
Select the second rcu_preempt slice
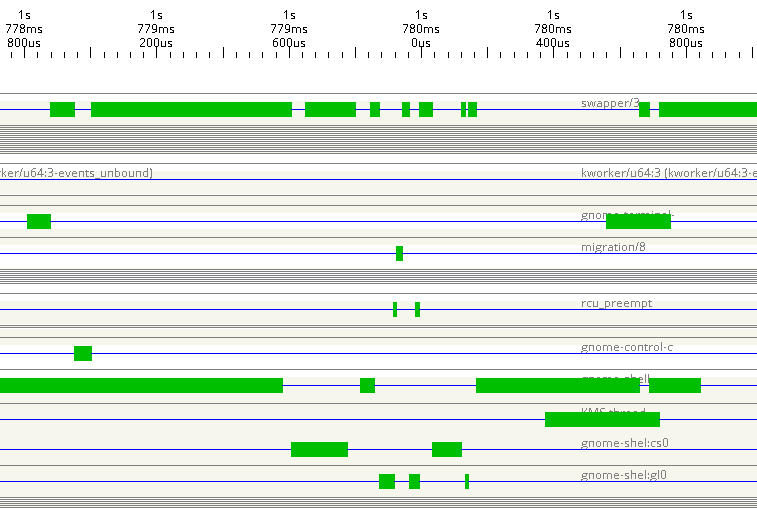coord(417,309)
